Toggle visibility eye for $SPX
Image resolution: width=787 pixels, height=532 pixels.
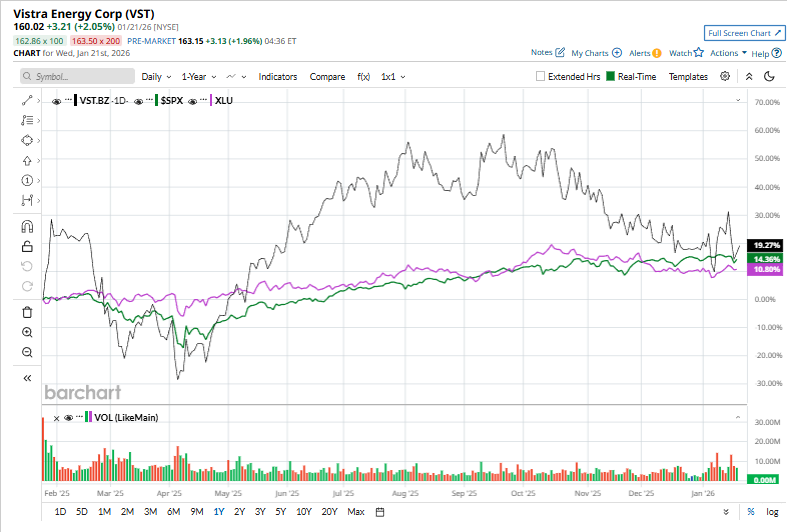pyautogui.click(x=139, y=101)
